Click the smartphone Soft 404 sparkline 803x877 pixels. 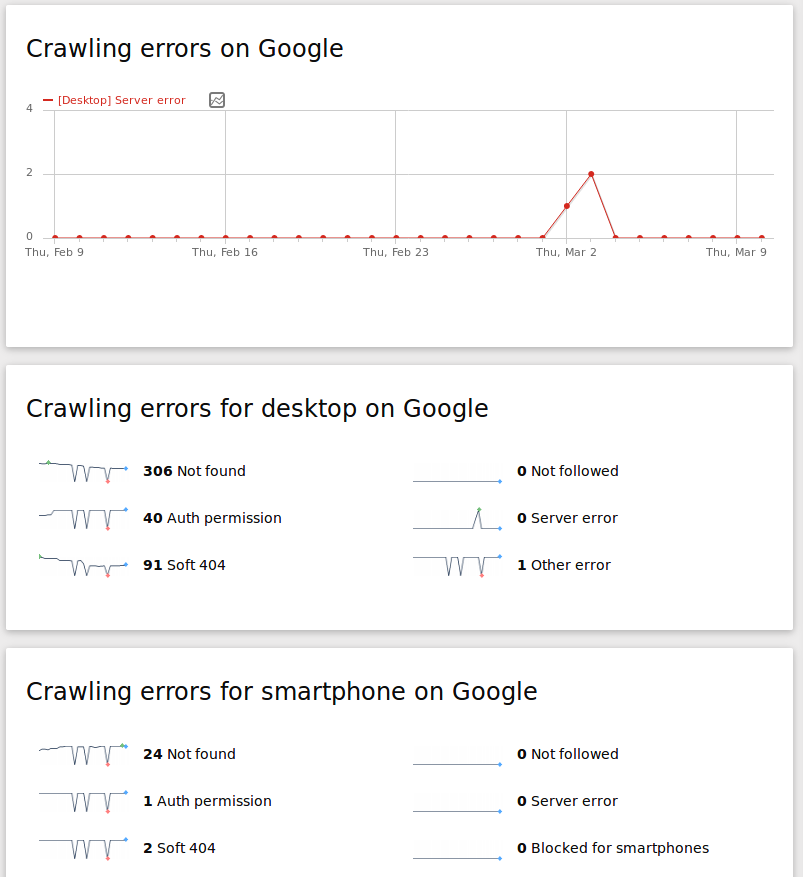tap(83, 848)
